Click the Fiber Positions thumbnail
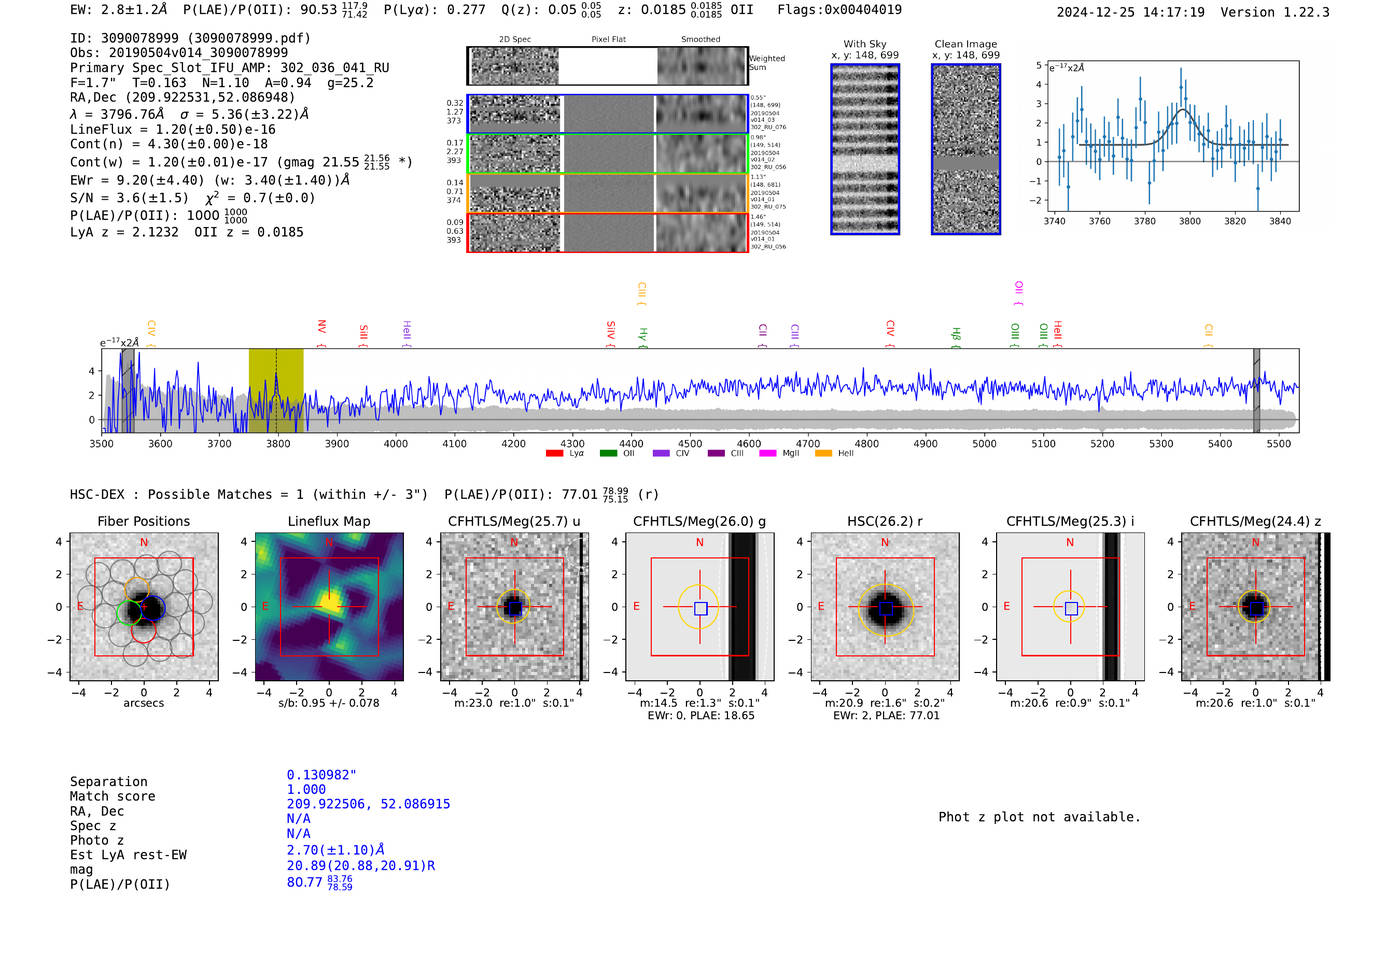The height and width of the screenshot is (953, 1400). click(144, 607)
